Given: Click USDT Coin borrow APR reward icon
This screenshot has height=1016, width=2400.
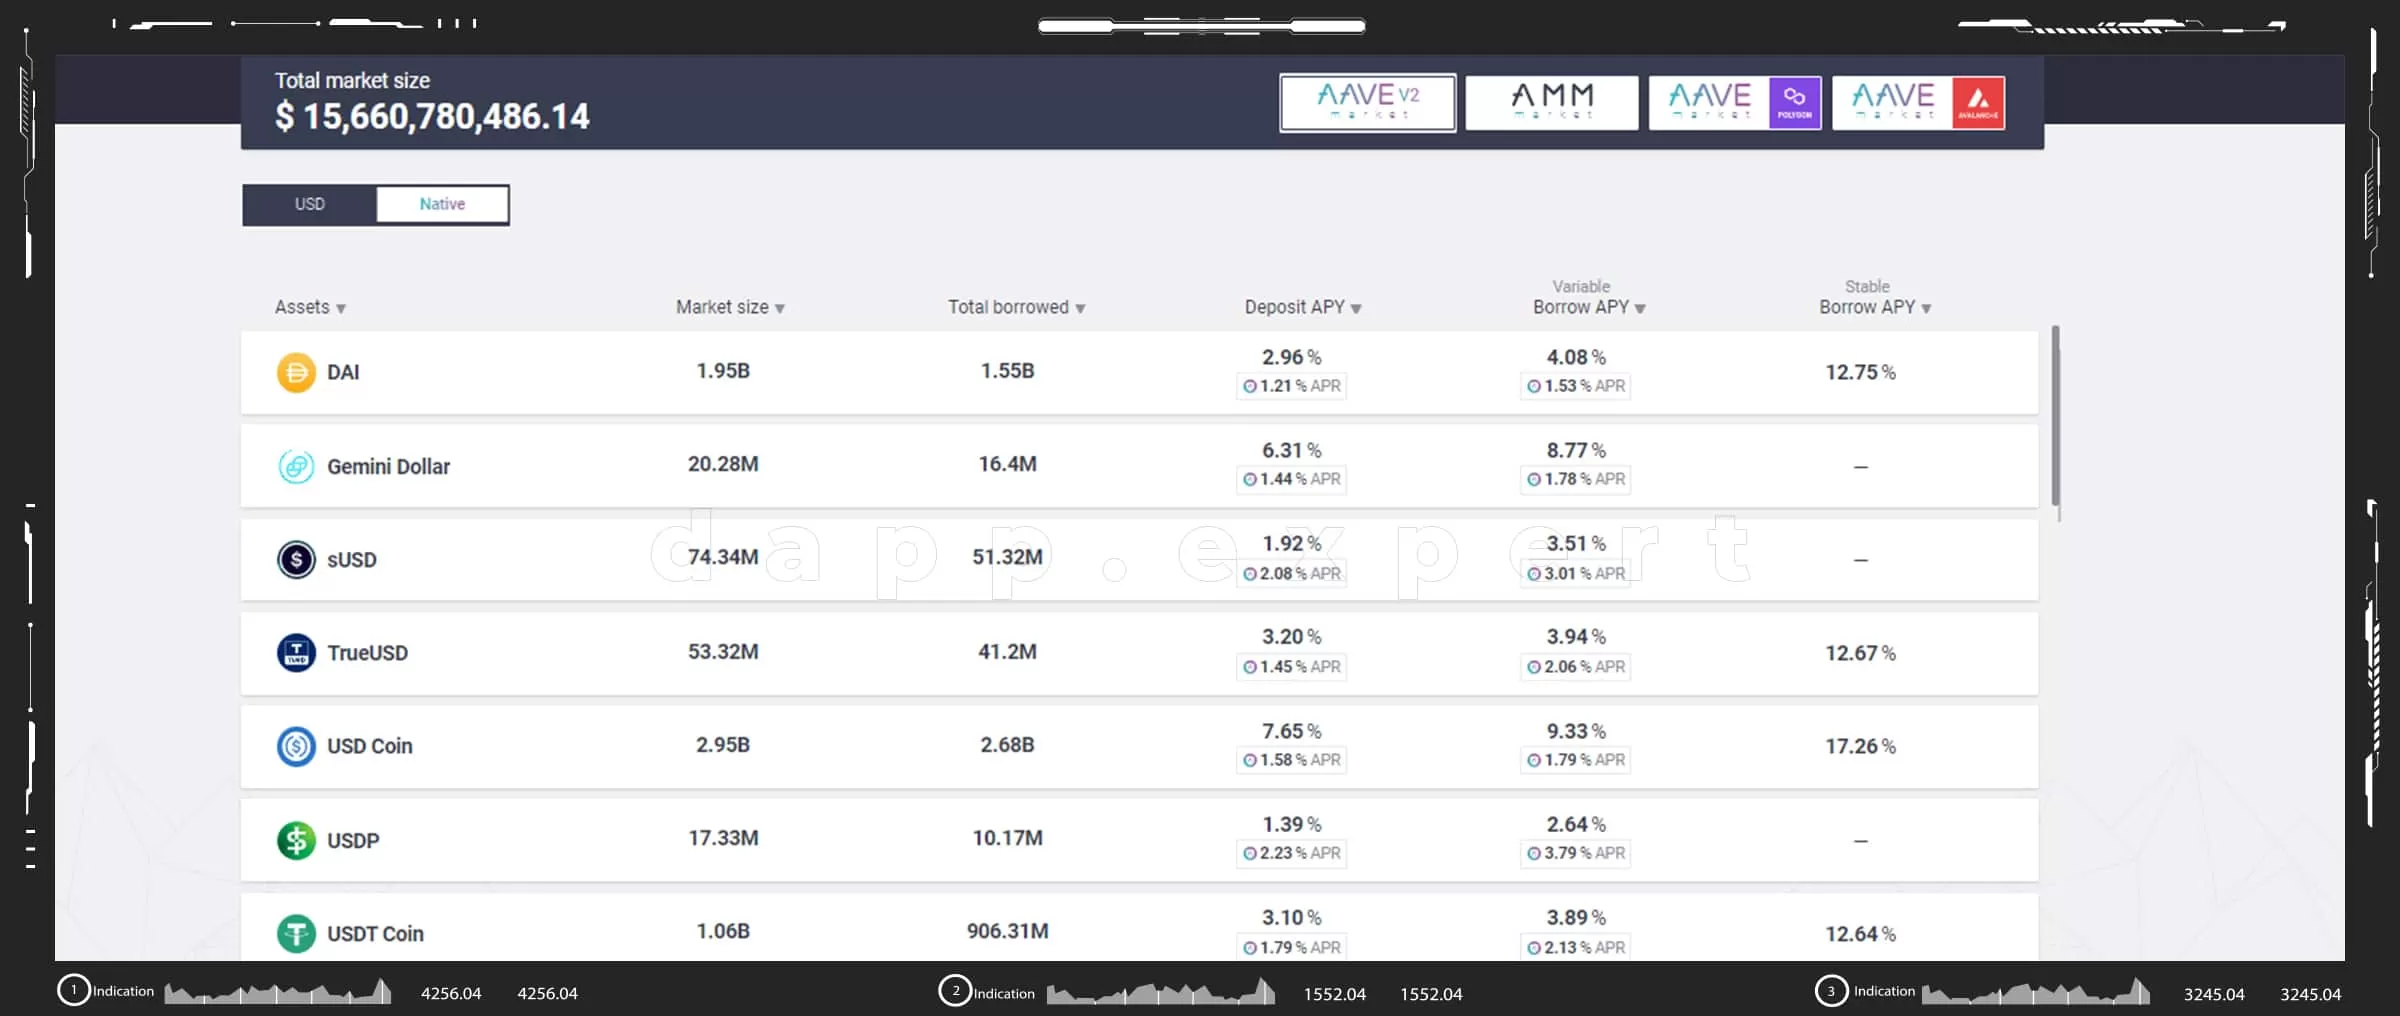Looking at the screenshot, I should tap(1534, 947).
